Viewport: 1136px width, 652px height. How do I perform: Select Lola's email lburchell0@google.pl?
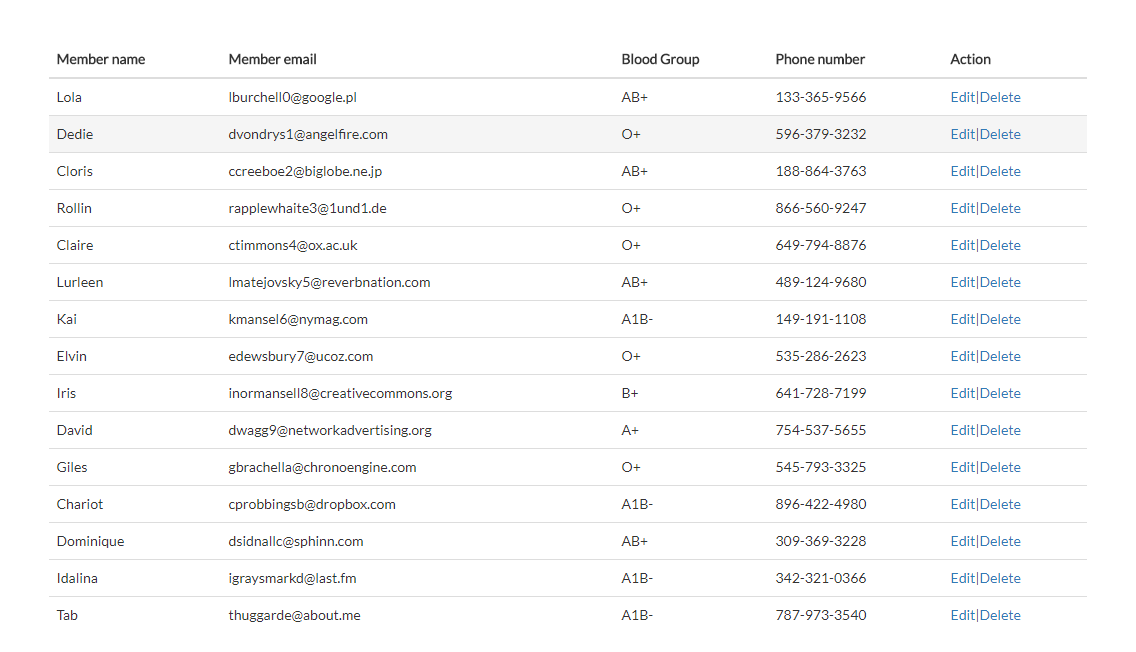(293, 97)
